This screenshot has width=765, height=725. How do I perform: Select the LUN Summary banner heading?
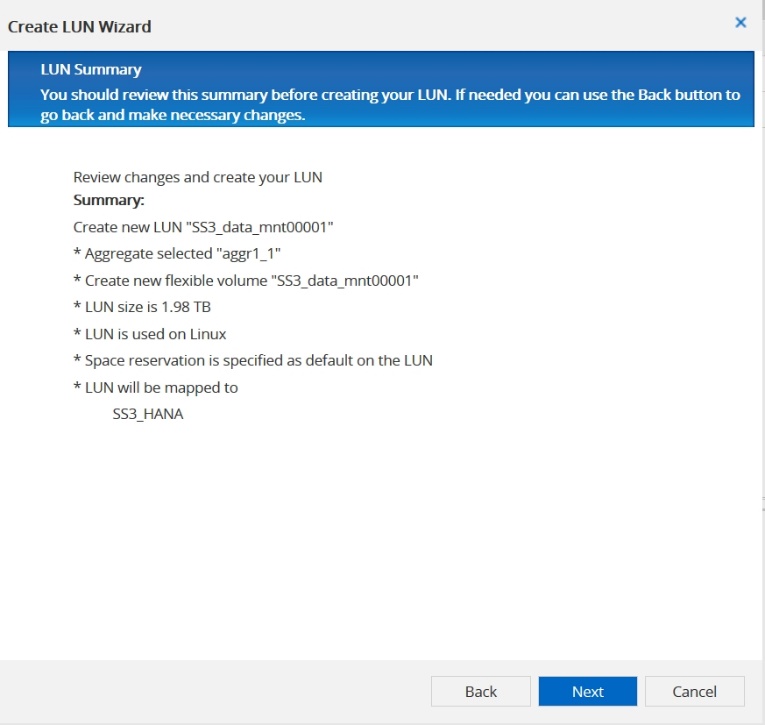(x=91, y=70)
